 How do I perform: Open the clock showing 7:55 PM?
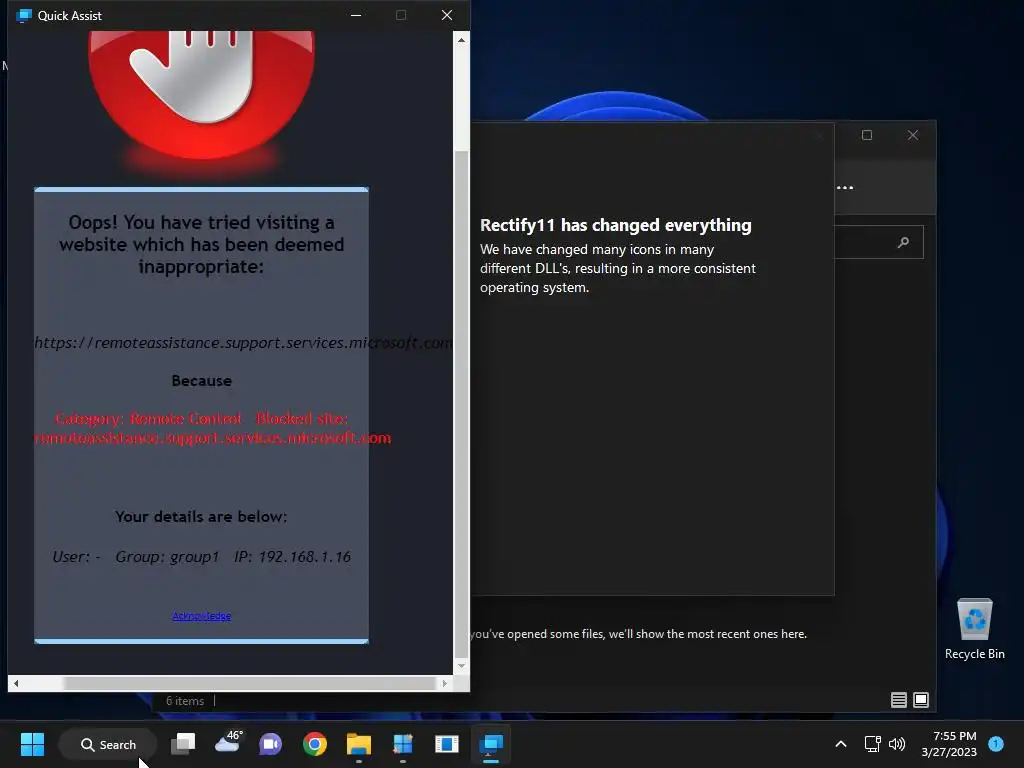pyautogui.click(x=949, y=744)
